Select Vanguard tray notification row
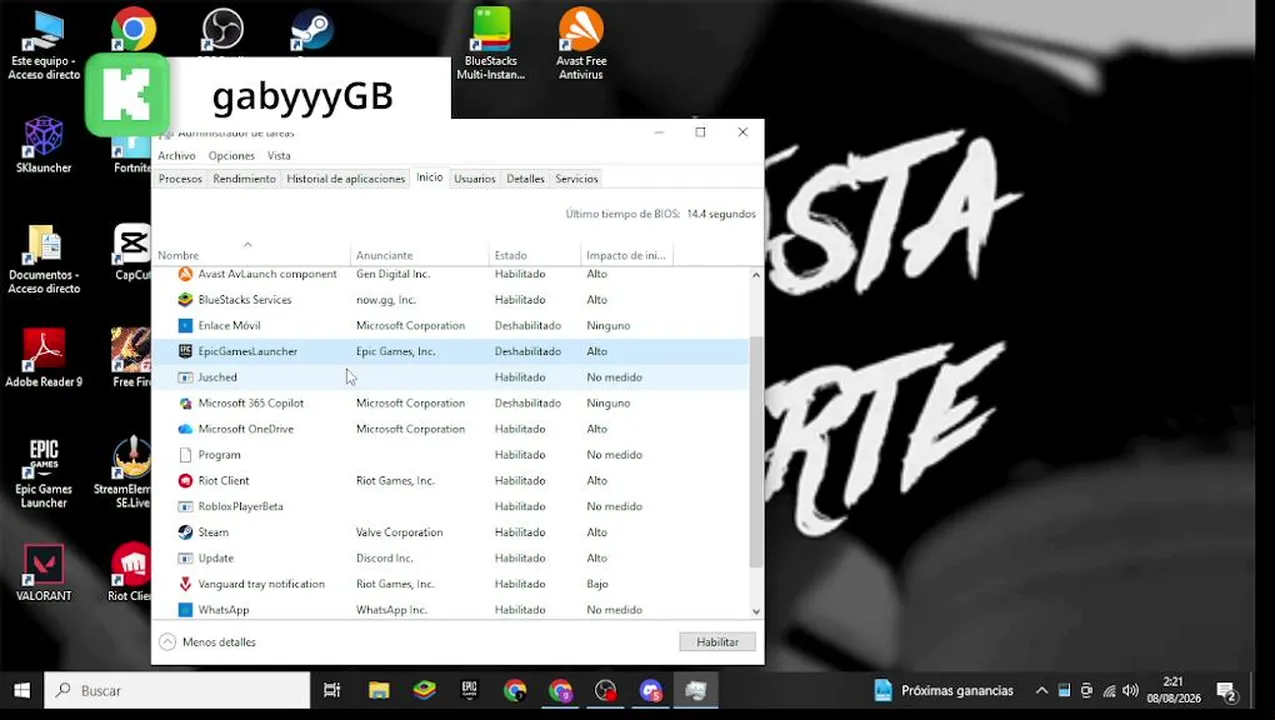 pyautogui.click(x=450, y=584)
